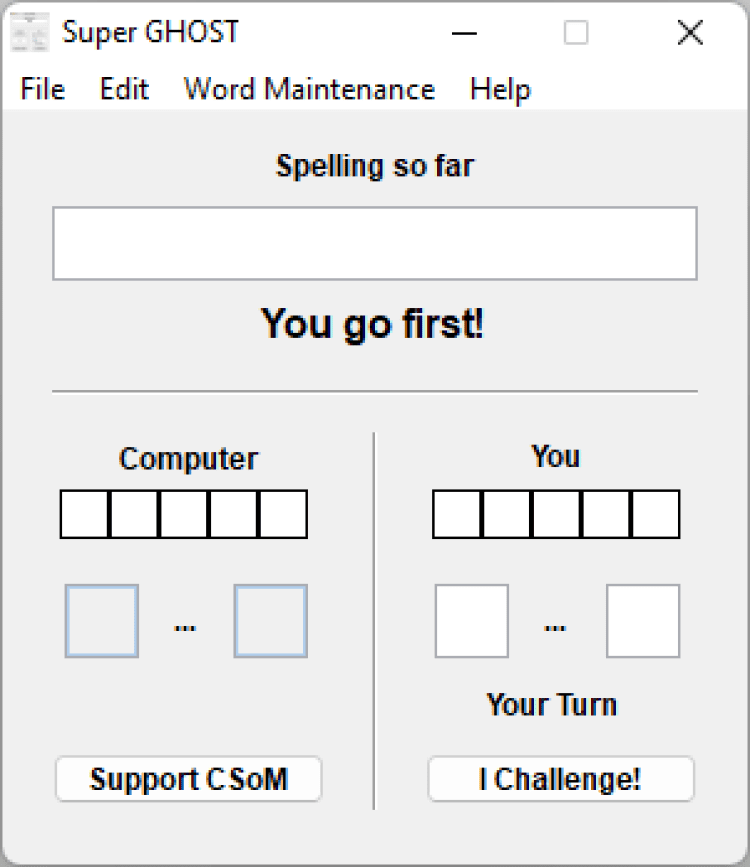Click the Super GHOST app icon
Screen dimensions: 750x867
coord(30,33)
